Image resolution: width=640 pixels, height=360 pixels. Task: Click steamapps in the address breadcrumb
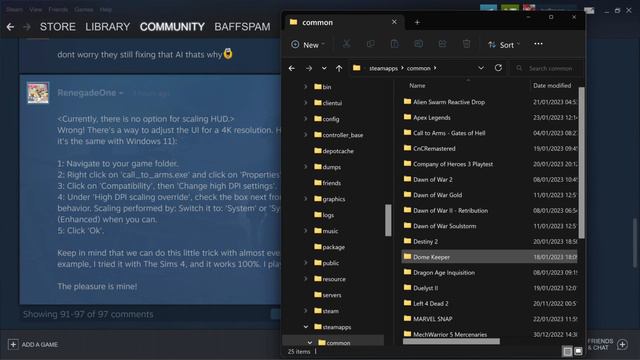tap(383, 68)
